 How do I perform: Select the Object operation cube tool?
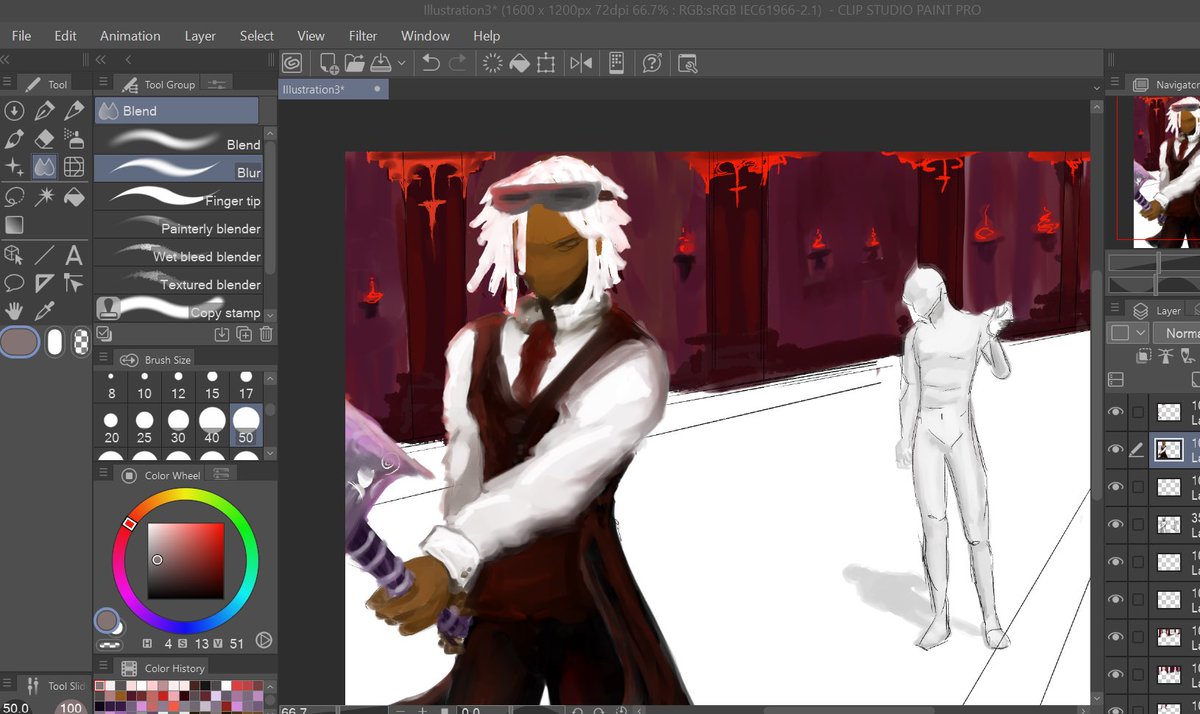[x=14, y=255]
